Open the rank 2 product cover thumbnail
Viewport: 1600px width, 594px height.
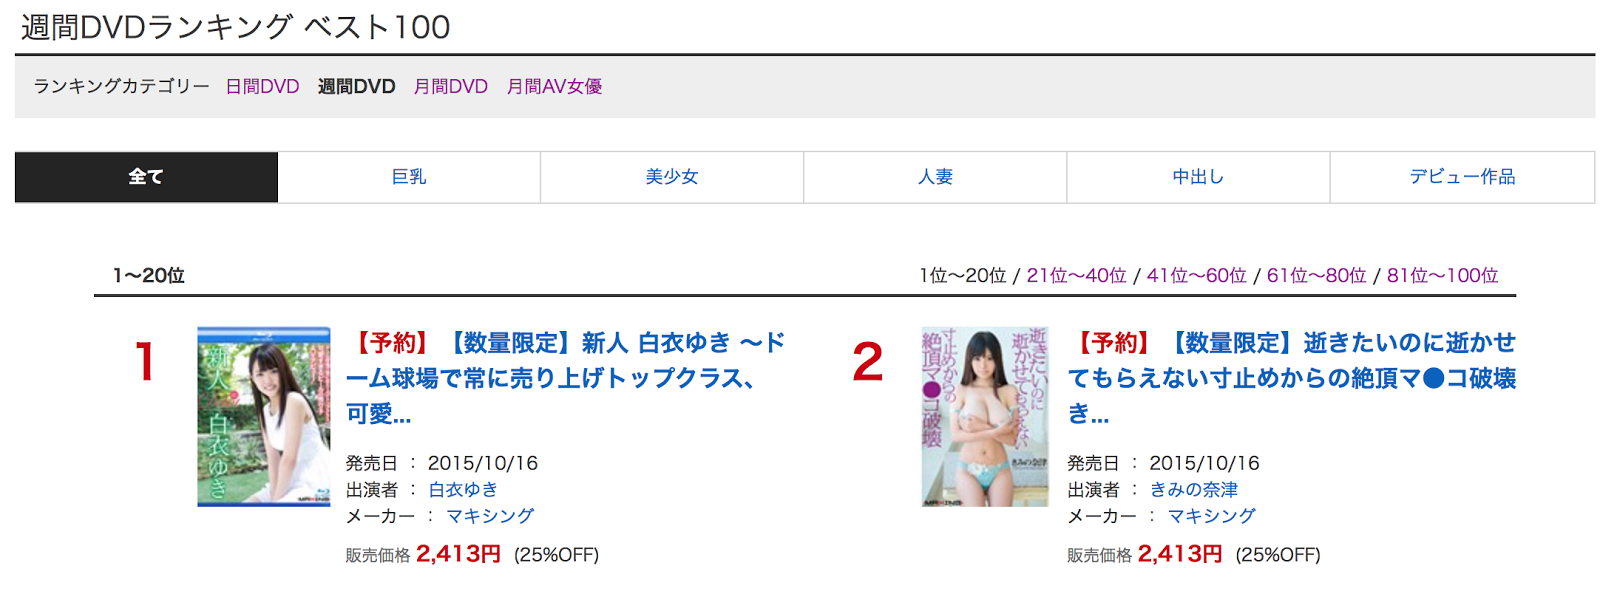point(985,416)
